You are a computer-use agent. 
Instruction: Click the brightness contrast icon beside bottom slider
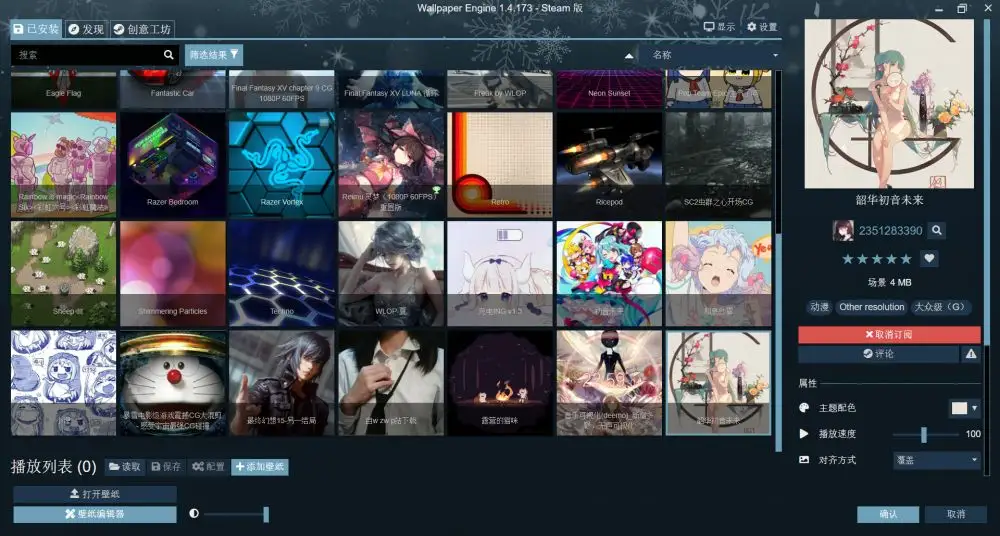195,513
